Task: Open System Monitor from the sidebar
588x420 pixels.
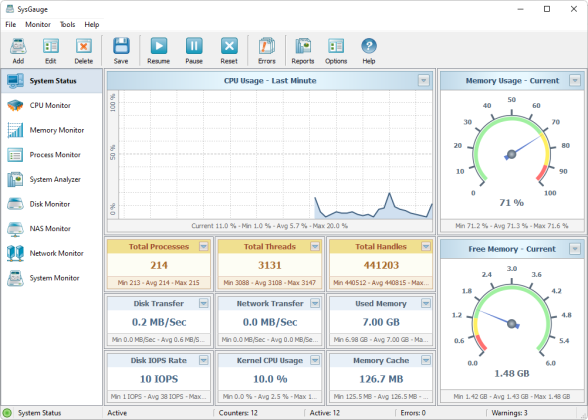Action: 51,278
